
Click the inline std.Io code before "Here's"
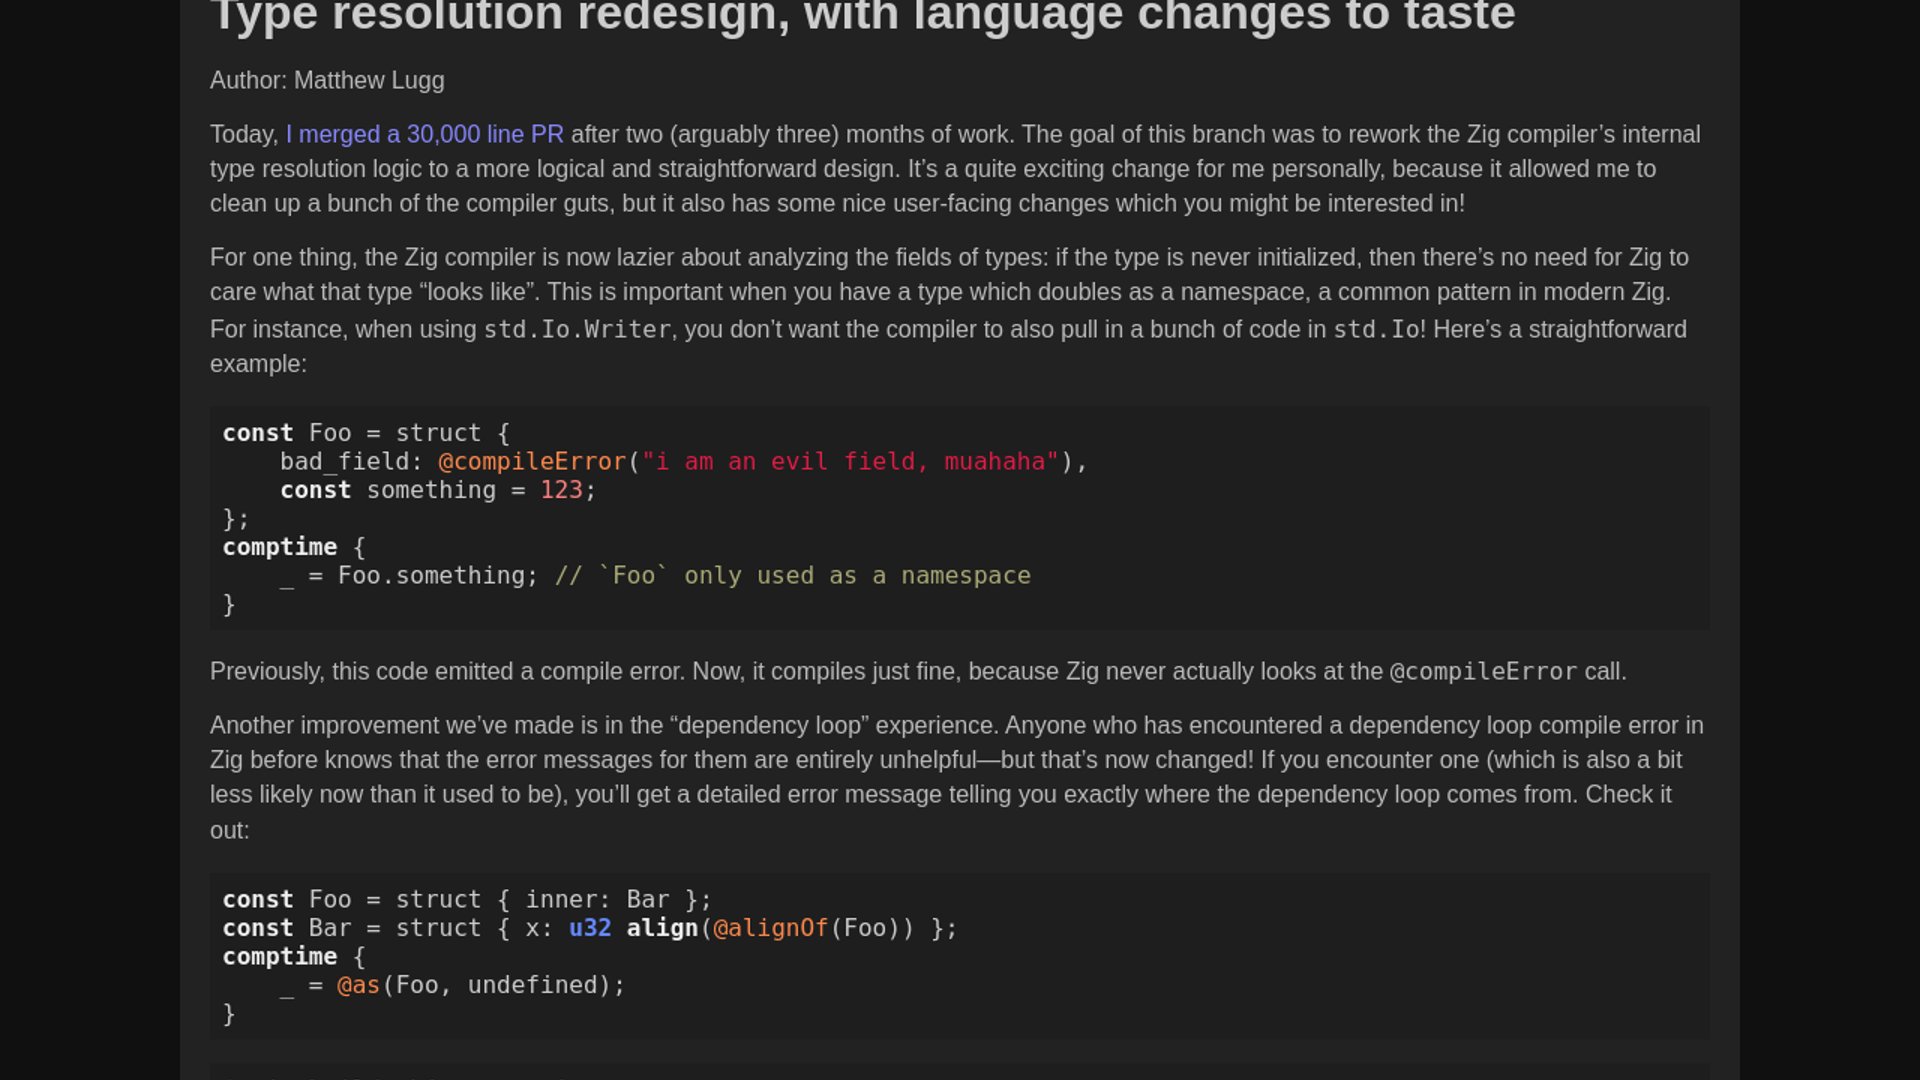(x=1376, y=329)
